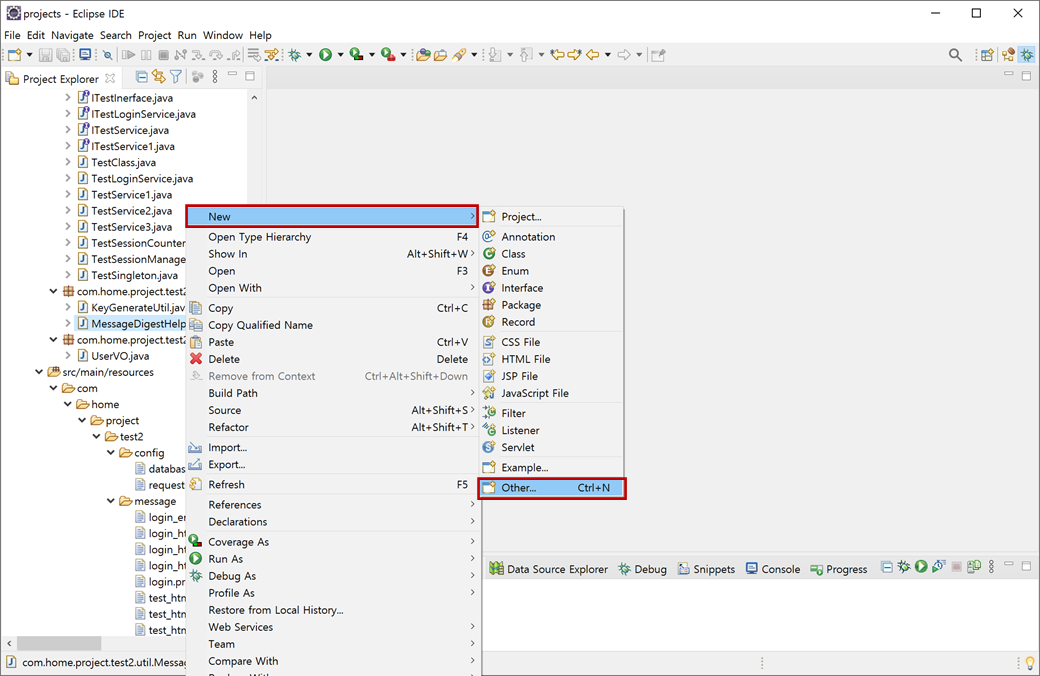Expand the UserVO.java tree node
Screen dimensions: 1040x676
[x=68, y=356]
